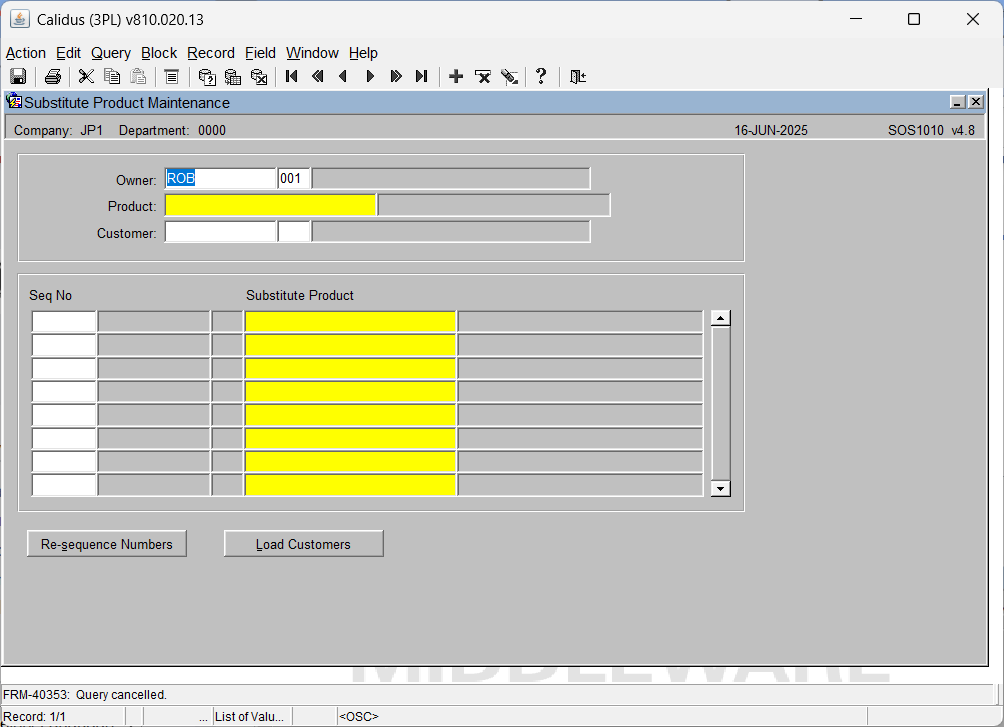This screenshot has height=727, width=1004.
Task: Open the List of Values toolbar icon
Action: click(x=172, y=77)
